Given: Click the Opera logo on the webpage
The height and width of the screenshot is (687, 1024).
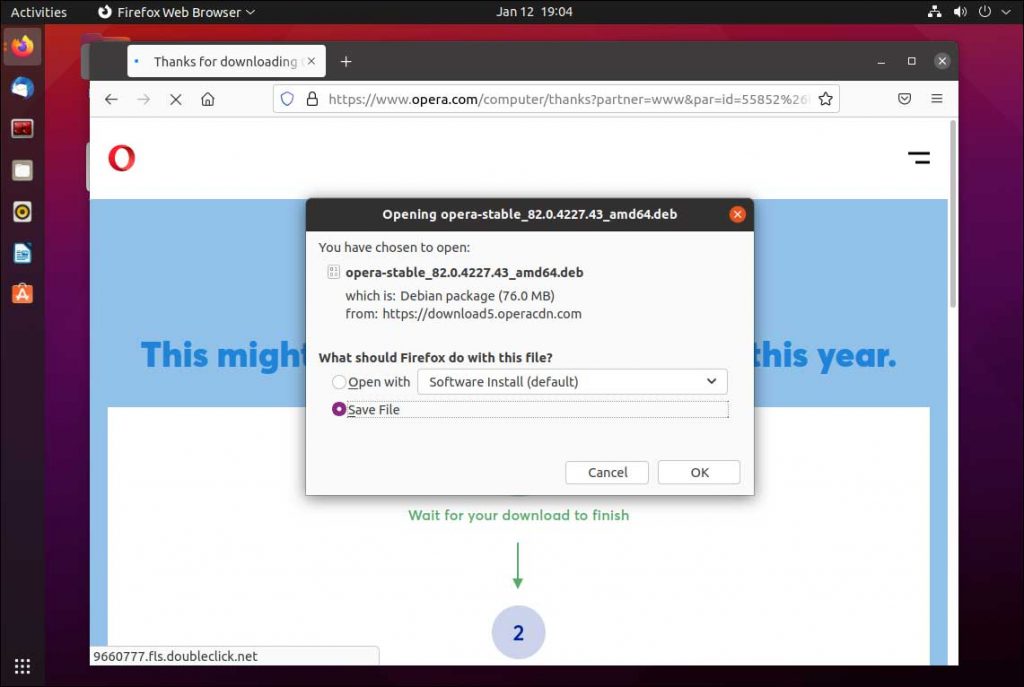Looking at the screenshot, I should pyautogui.click(x=121, y=157).
